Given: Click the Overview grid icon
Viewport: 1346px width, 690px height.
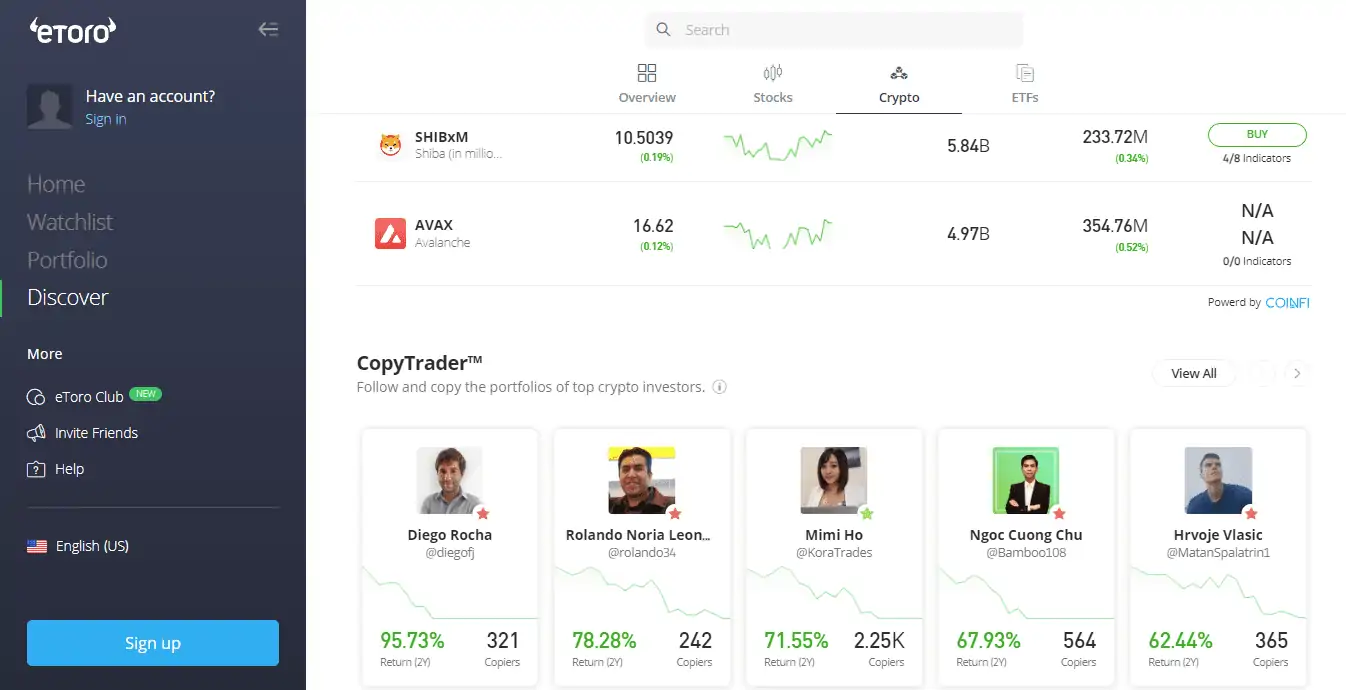Looking at the screenshot, I should tap(647, 73).
